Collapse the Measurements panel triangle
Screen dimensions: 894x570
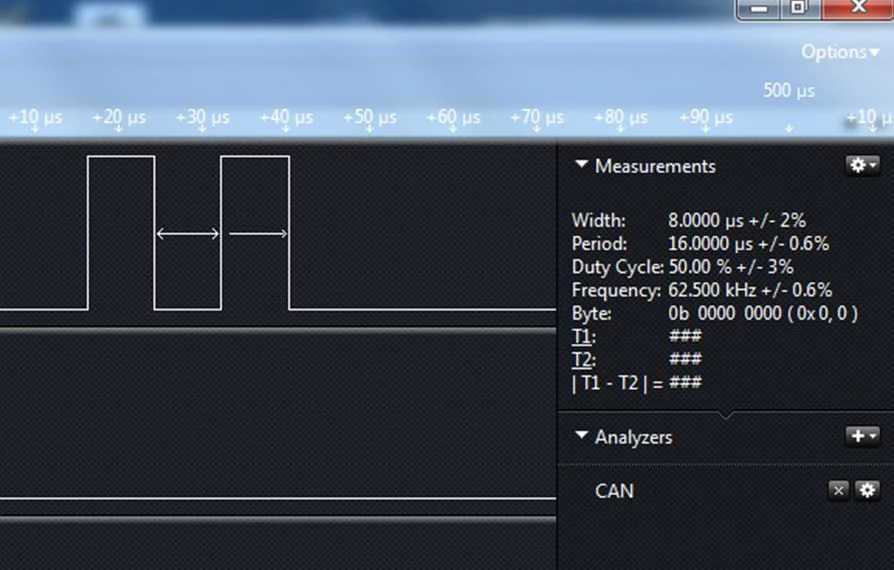(582, 165)
